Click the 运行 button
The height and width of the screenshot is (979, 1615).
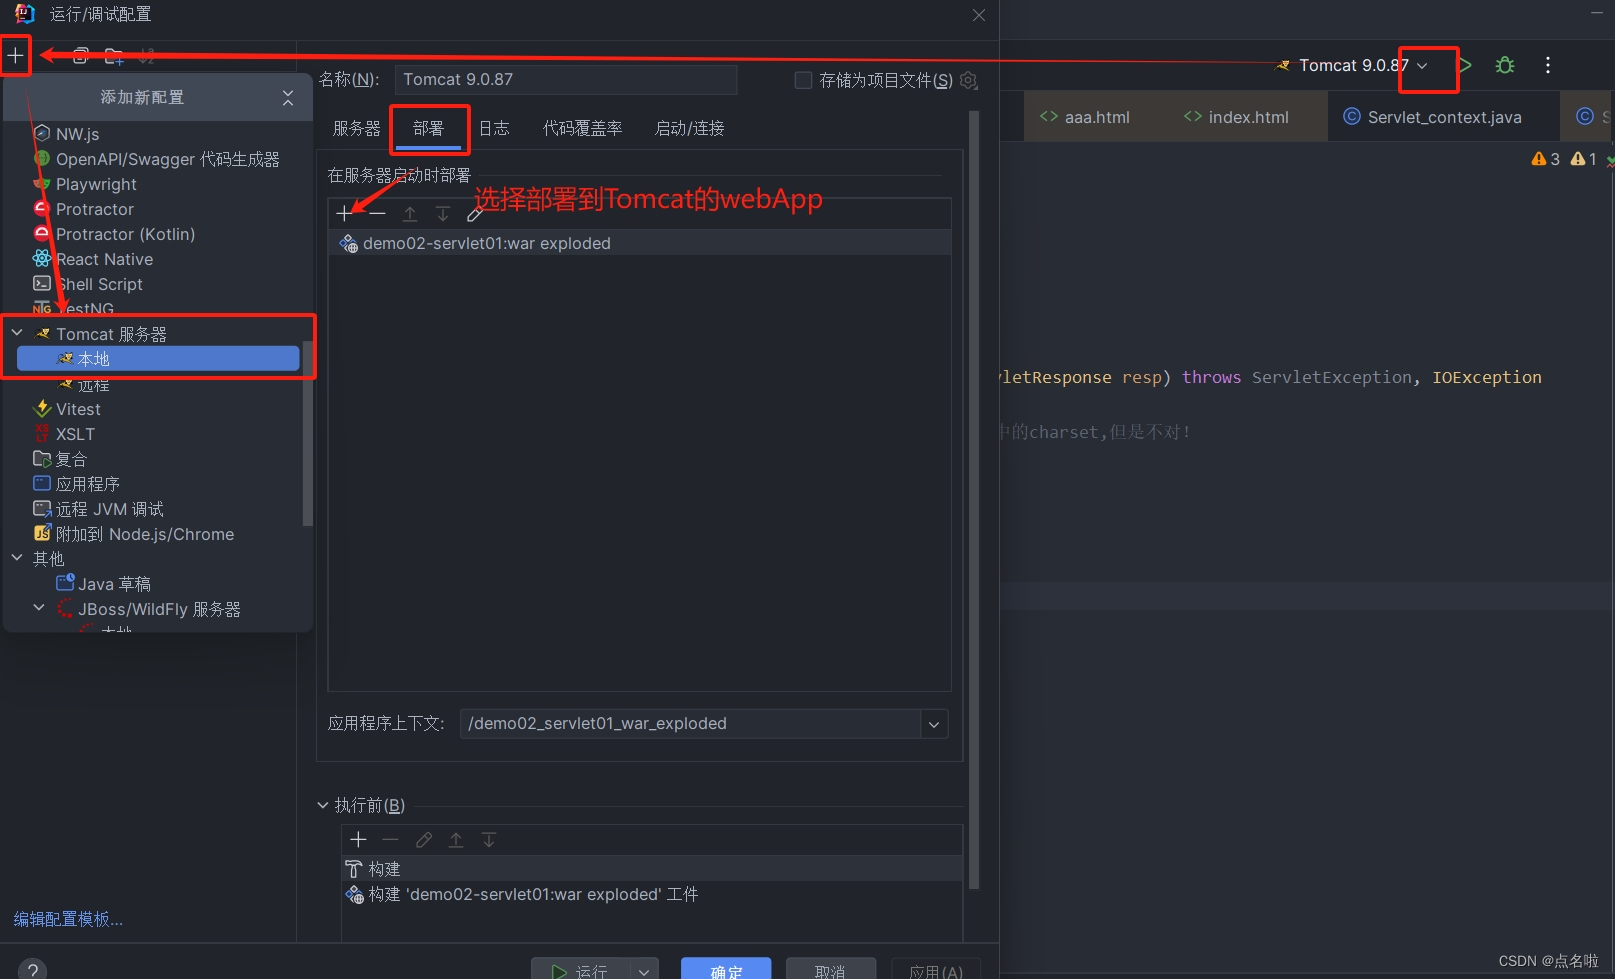581,969
